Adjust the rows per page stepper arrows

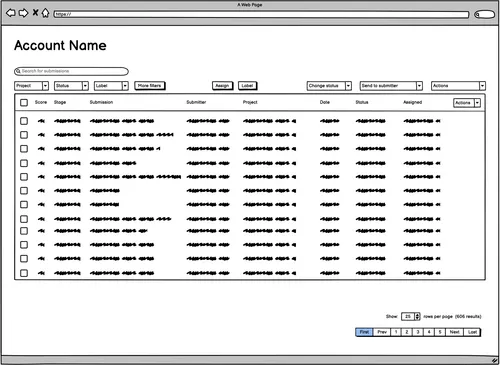417,316
